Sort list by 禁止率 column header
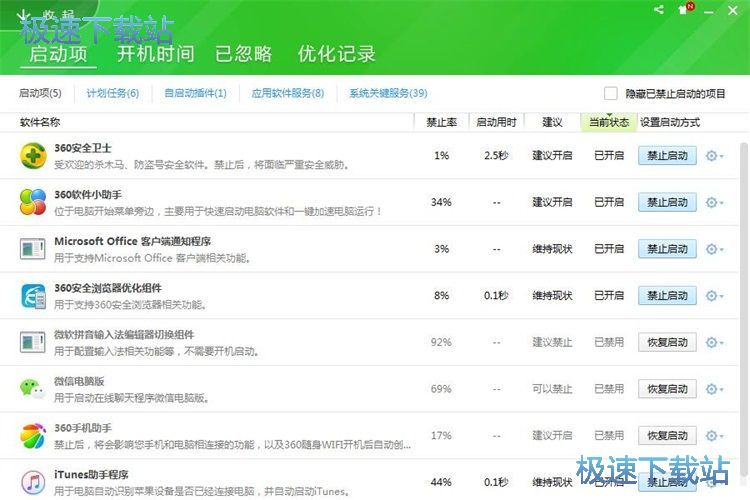 441,122
